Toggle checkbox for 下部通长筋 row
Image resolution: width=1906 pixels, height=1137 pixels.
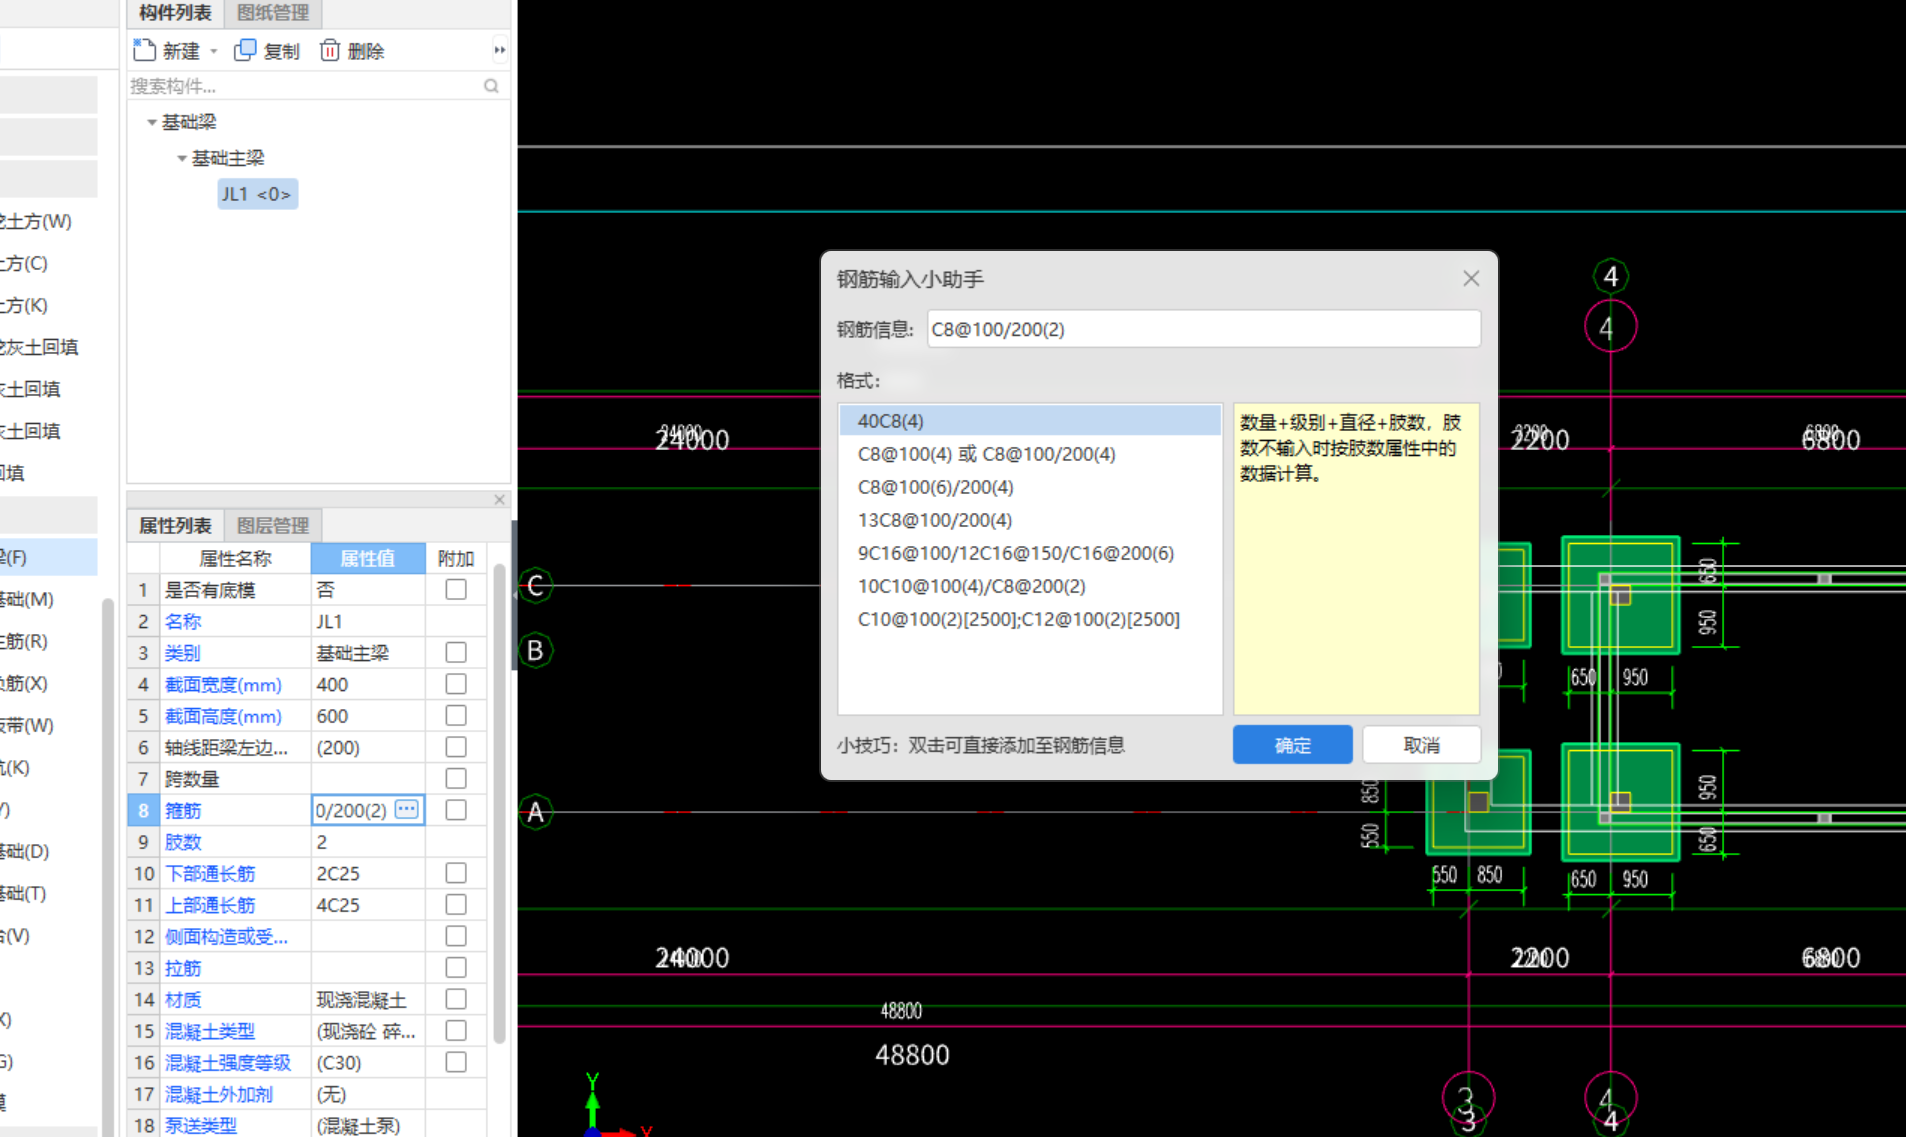[456, 873]
